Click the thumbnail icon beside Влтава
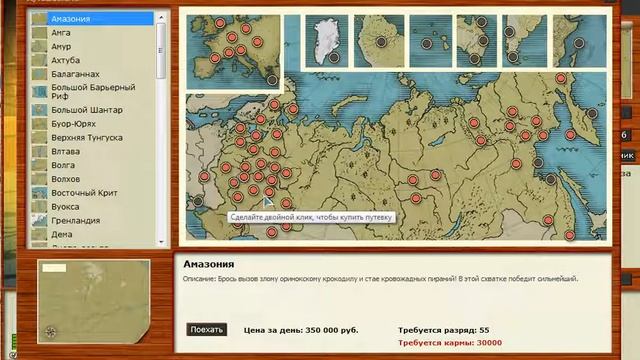 click(x=40, y=151)
